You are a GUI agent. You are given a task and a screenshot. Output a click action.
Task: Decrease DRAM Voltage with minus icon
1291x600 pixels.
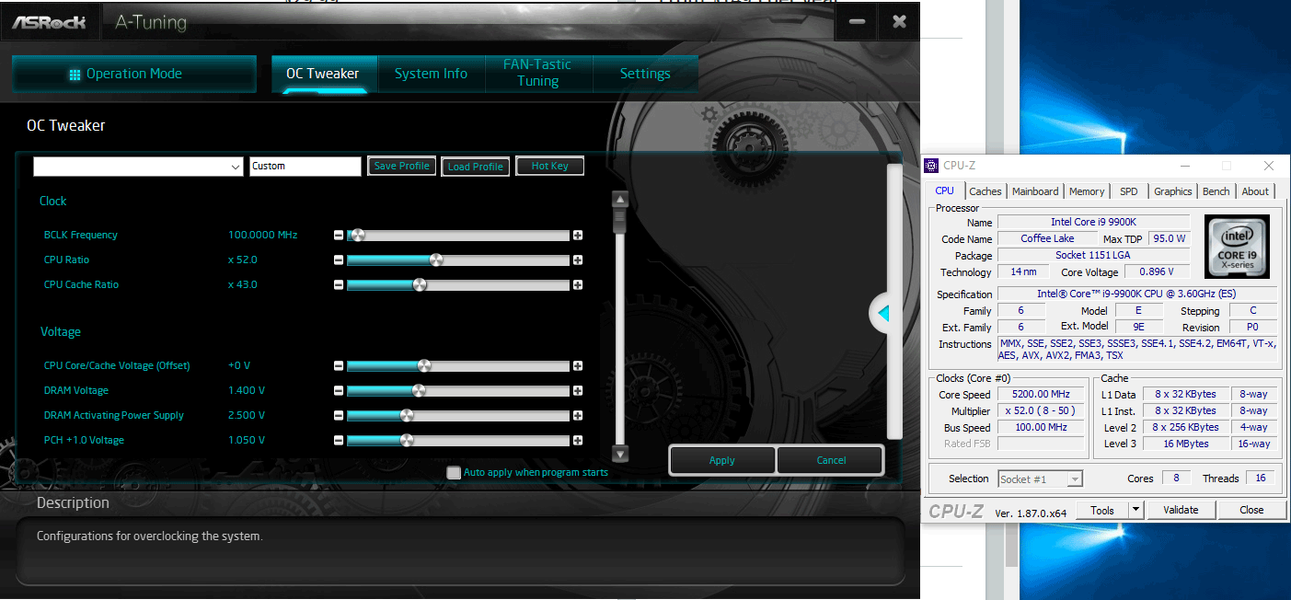(x=338, y=391)
